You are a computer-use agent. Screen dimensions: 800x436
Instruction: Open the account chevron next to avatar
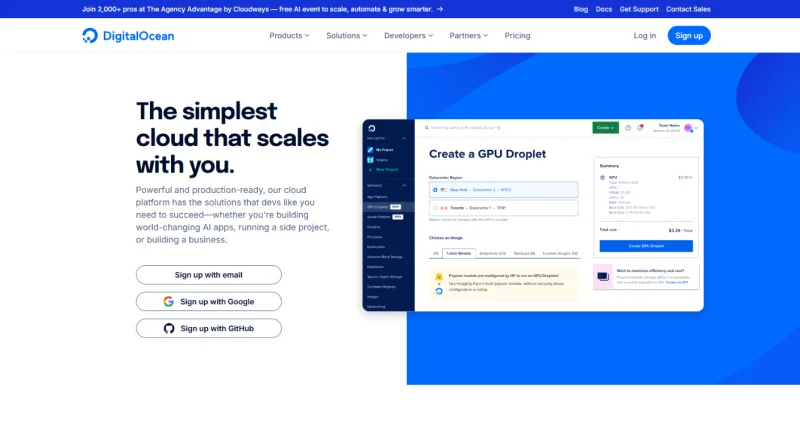tap(696, 129)
